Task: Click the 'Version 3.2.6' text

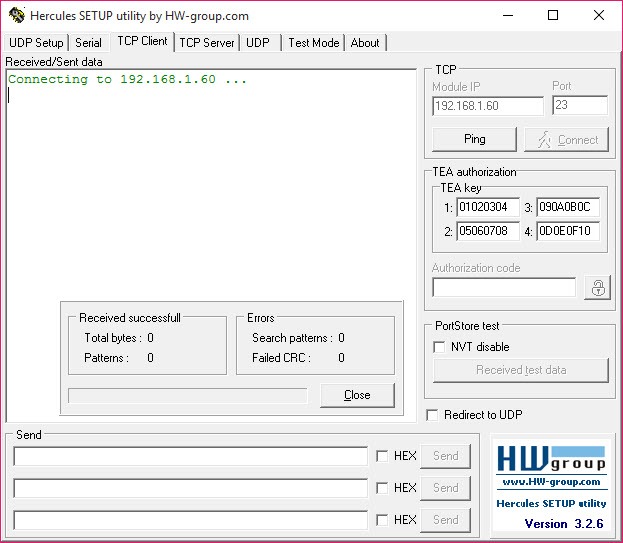Action: (564, 524)
